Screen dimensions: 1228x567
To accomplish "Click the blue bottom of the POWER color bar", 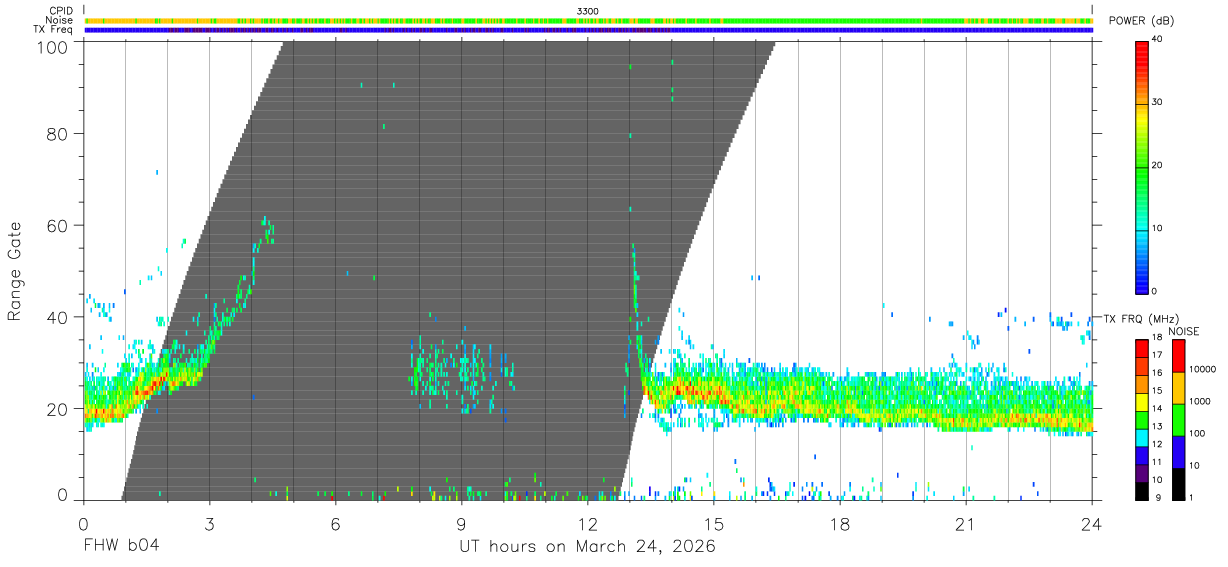I will 1143,280.
